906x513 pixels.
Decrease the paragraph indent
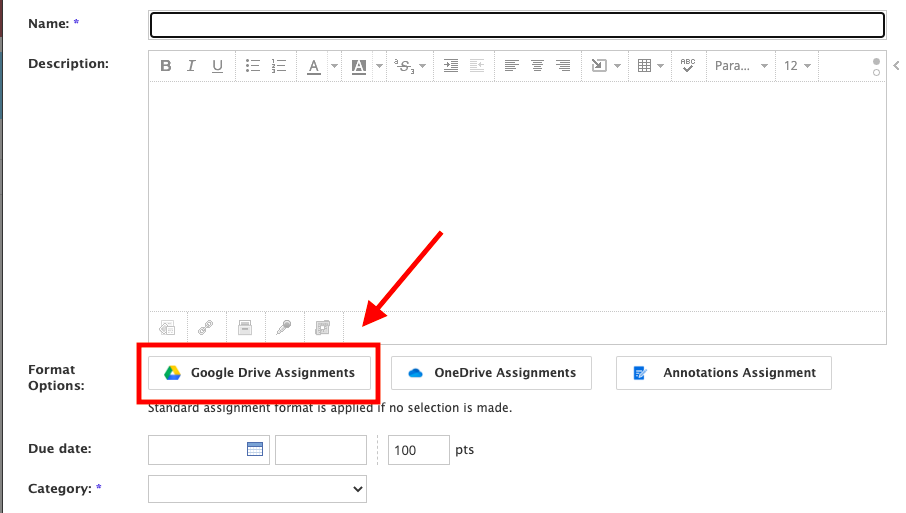click(x=477, y=66)
